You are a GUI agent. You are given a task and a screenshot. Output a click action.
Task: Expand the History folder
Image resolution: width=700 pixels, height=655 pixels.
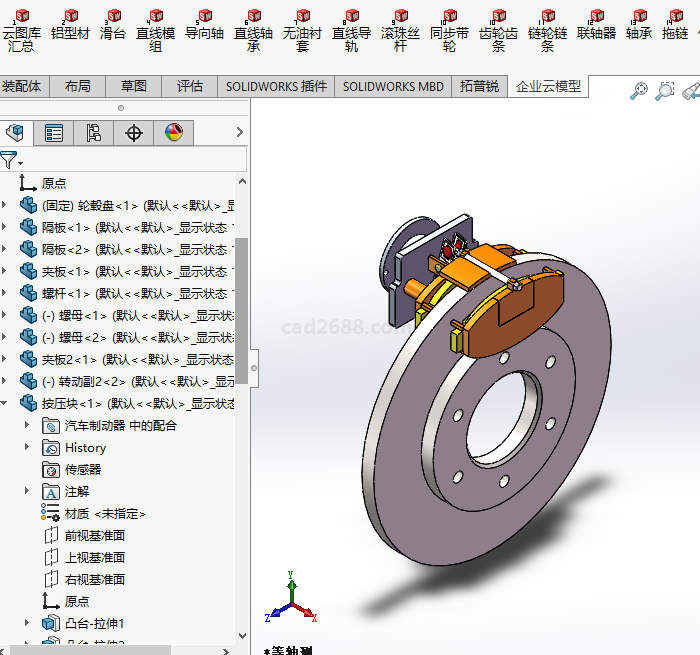coord(27,448)
